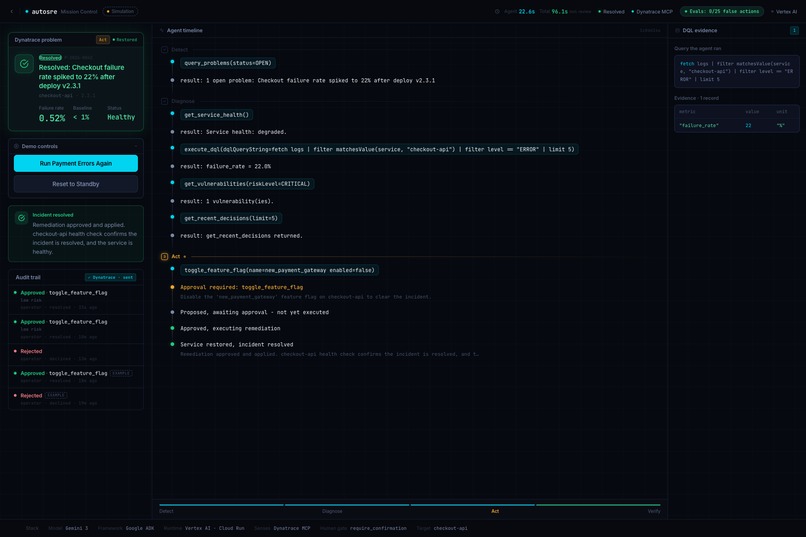Click the Google ADK framework label in footer
The image size is (806, 537).
click(x=140, y=528)
